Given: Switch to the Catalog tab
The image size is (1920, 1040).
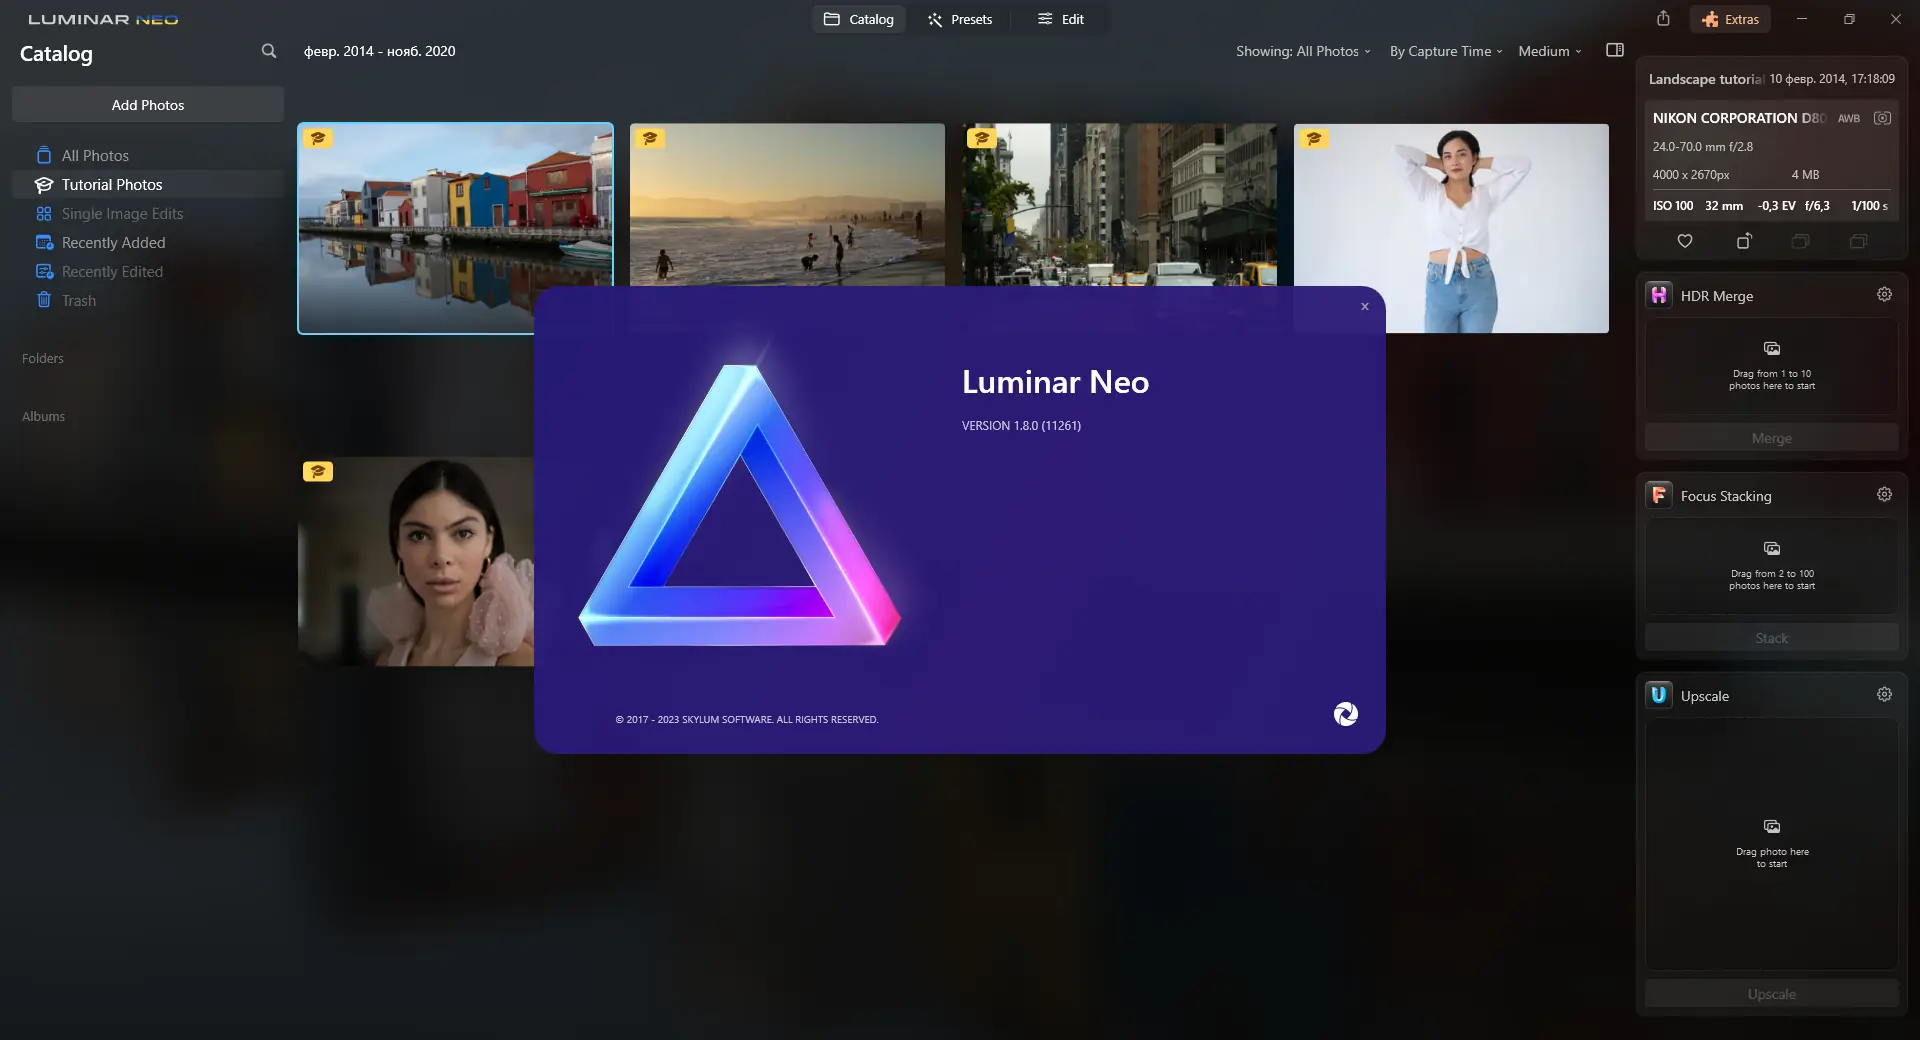Looking at the screenshot, I should pos(858,19).
